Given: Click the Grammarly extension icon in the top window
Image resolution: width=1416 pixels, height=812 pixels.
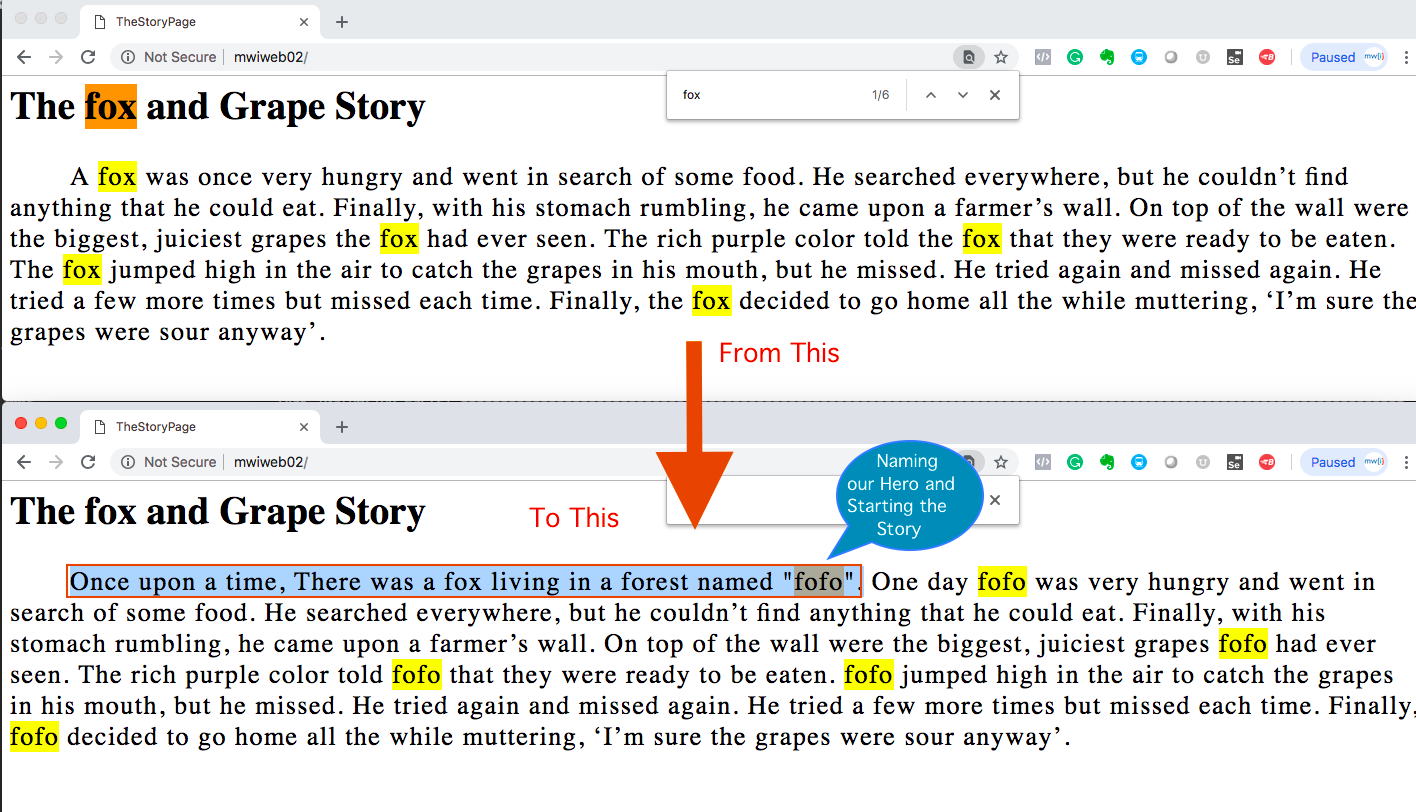Looking at the screenshot, I should 1075,57.
